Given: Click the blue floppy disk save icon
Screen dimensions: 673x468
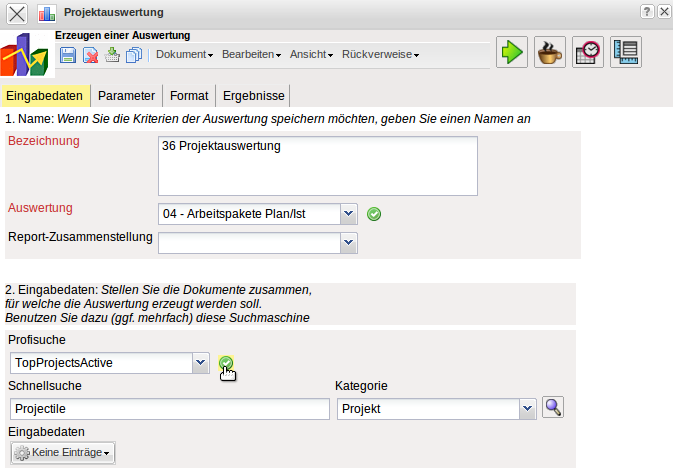Looking at the screenshot, I should click(68, 55).
